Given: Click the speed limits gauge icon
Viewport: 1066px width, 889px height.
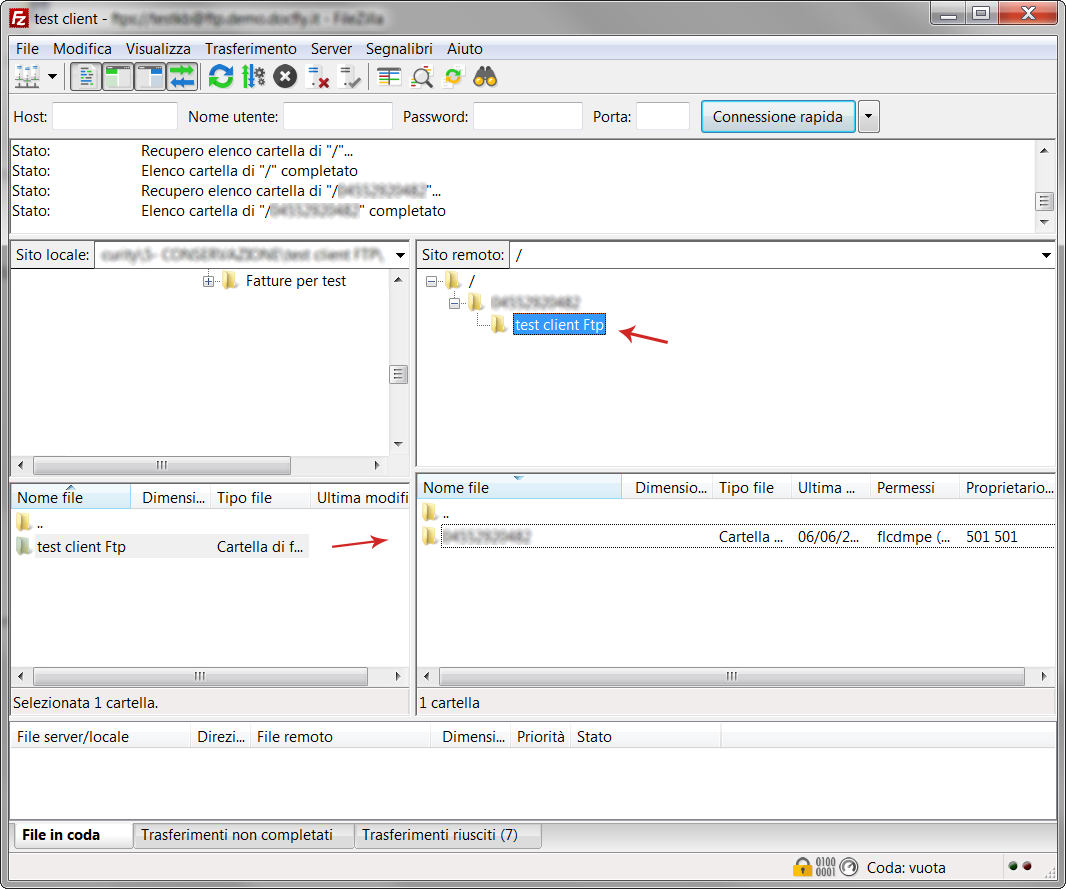Looking at the screenshot, I should pyautogui.click(x=848, y=867).
